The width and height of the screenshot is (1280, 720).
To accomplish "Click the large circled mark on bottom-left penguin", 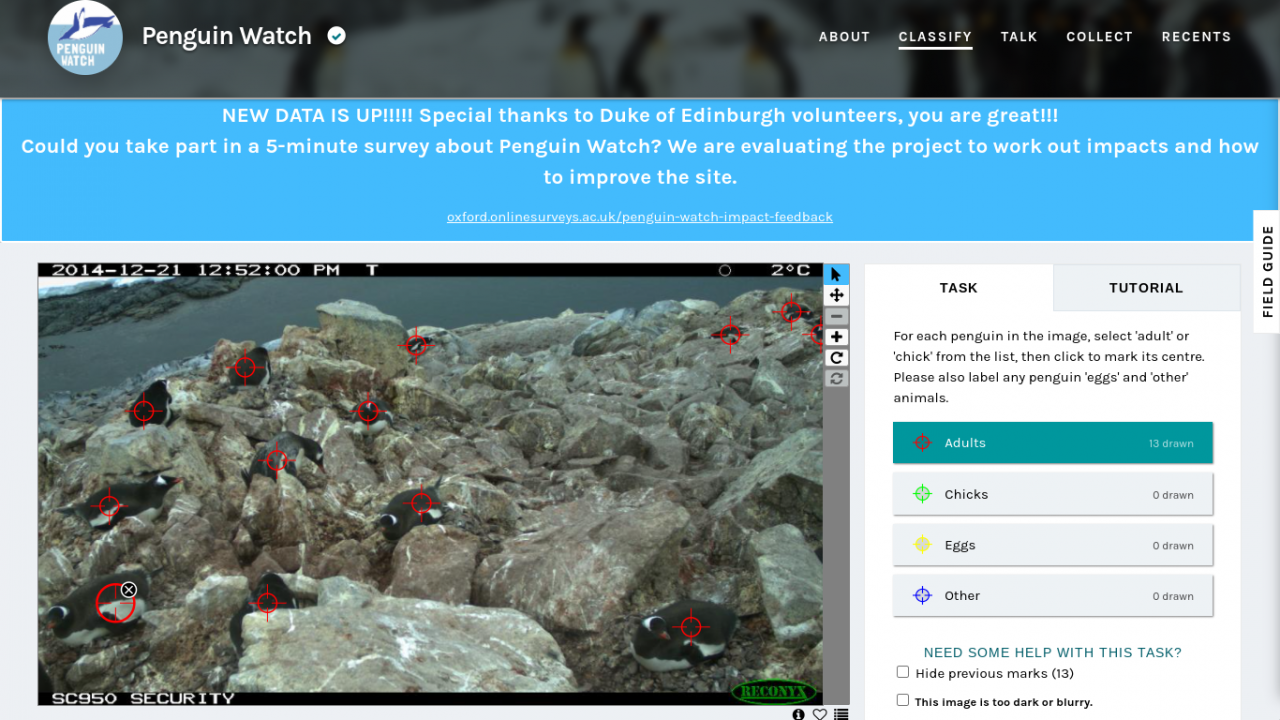I will pos(114,603).
